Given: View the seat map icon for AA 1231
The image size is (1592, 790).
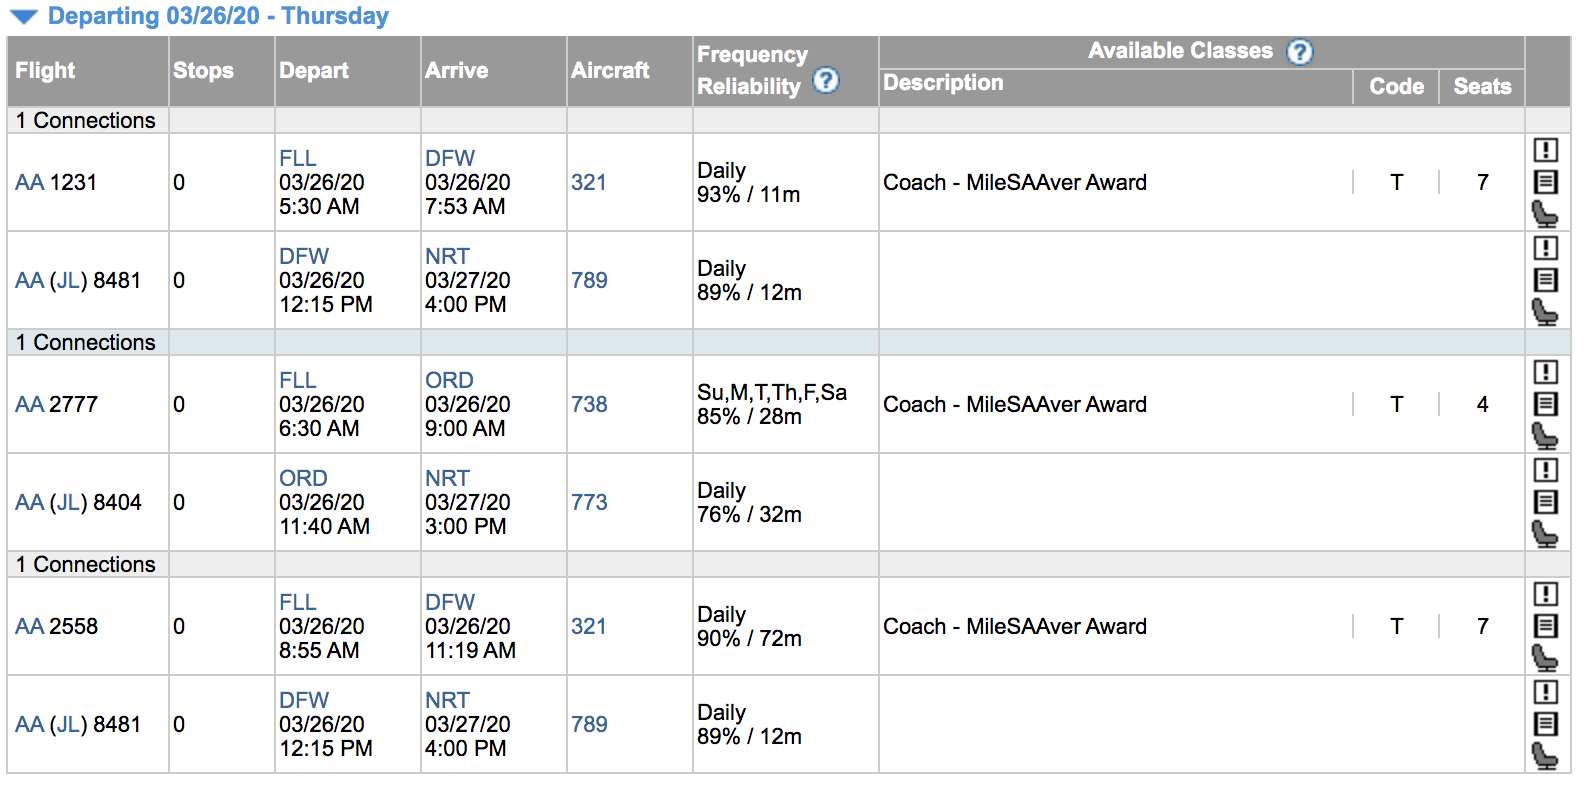Looking at the screenshot, I should click(1545, 214).
